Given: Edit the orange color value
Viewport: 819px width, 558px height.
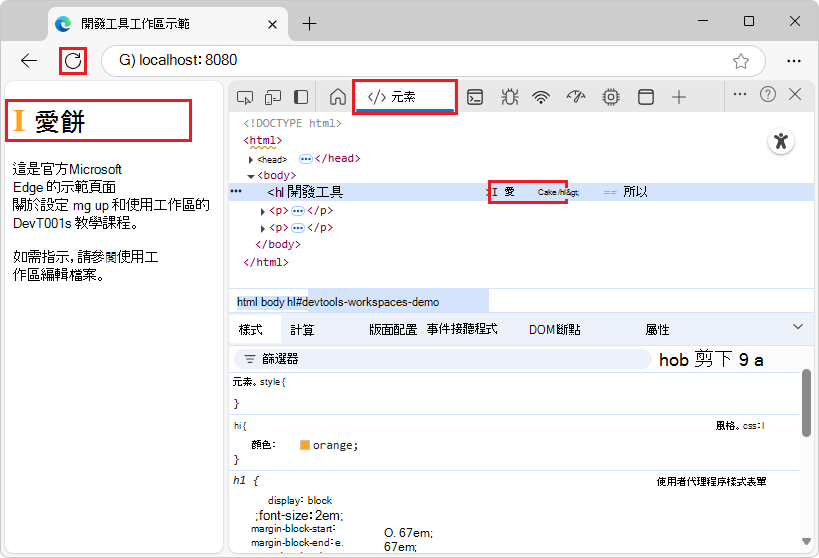Looking at the screenshot, I should pos(334,445).
